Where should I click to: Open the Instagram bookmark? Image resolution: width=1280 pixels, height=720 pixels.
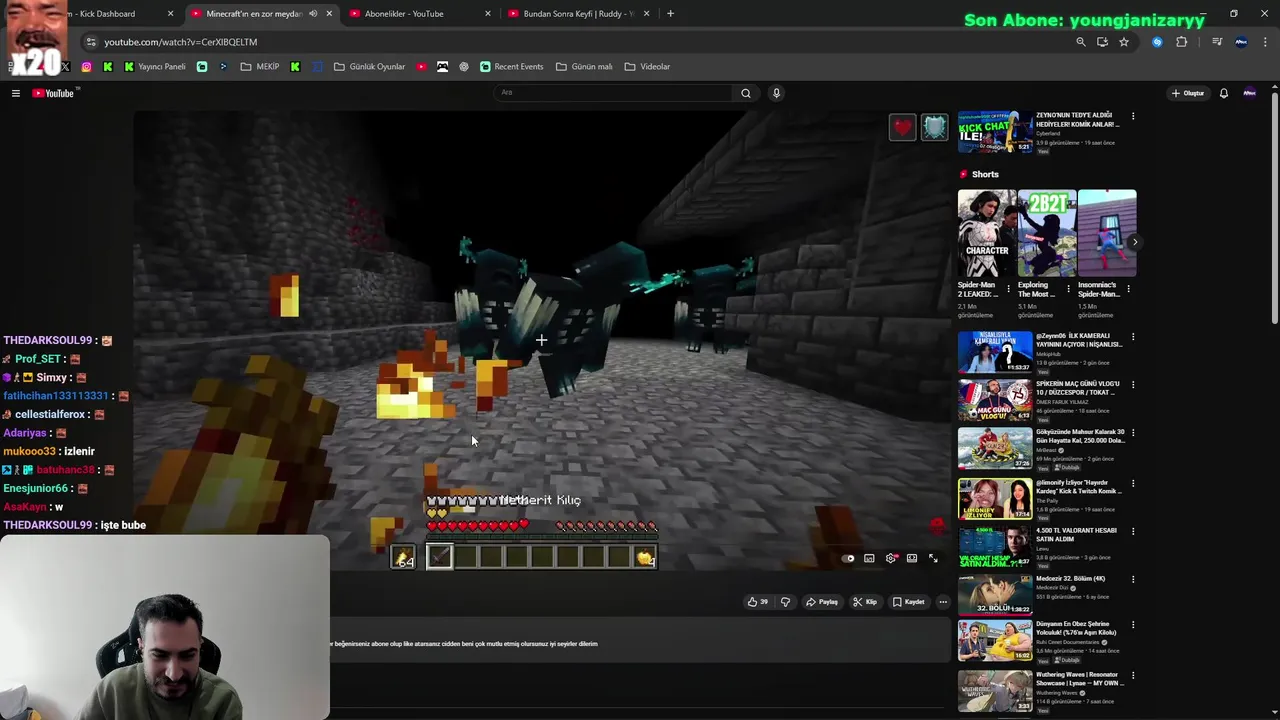pos(86,67)
